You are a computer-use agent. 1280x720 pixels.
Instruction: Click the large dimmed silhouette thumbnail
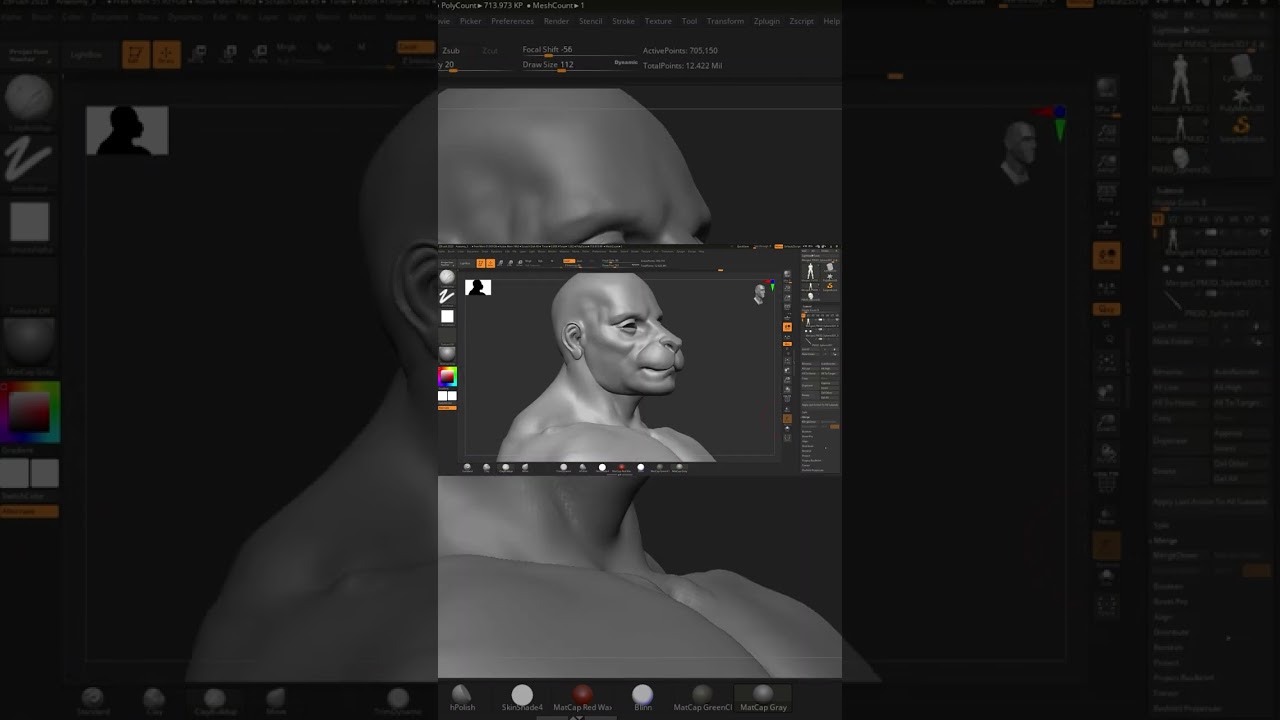tap(127, 130)
